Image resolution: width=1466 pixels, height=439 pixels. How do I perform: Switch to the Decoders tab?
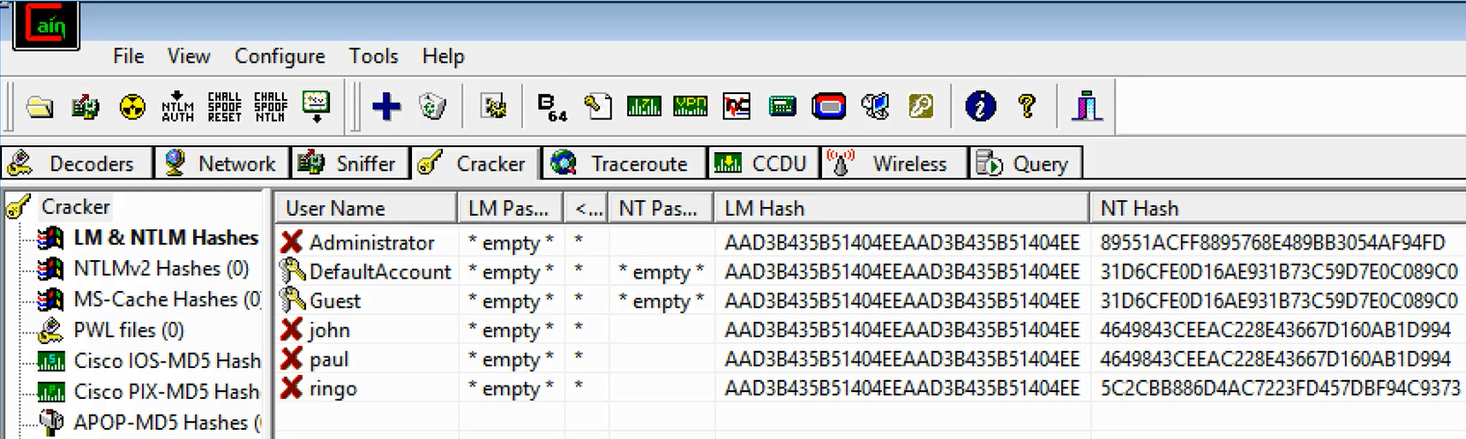pyautogui.click(x=76, y=163)
